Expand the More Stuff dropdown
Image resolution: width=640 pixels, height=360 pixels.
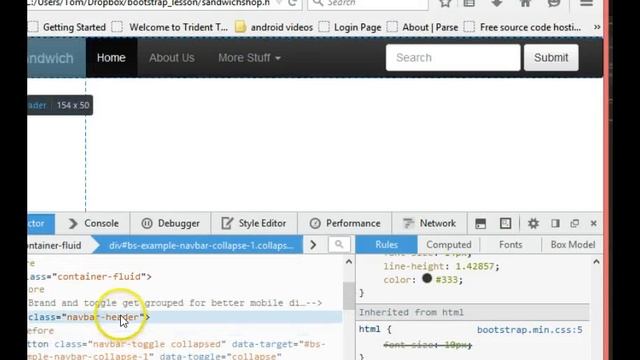pos(249,58)
